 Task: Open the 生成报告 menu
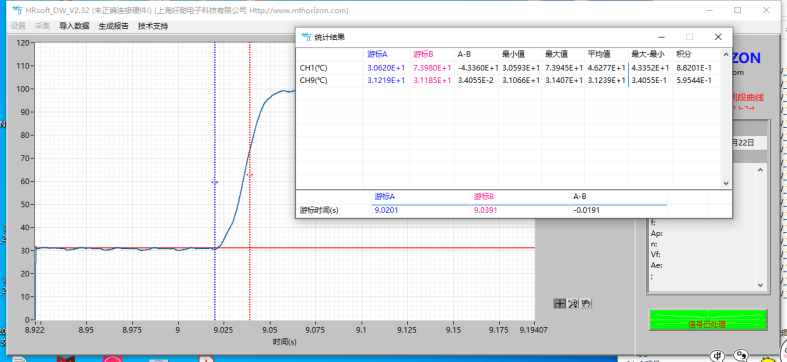coord(113,26)
